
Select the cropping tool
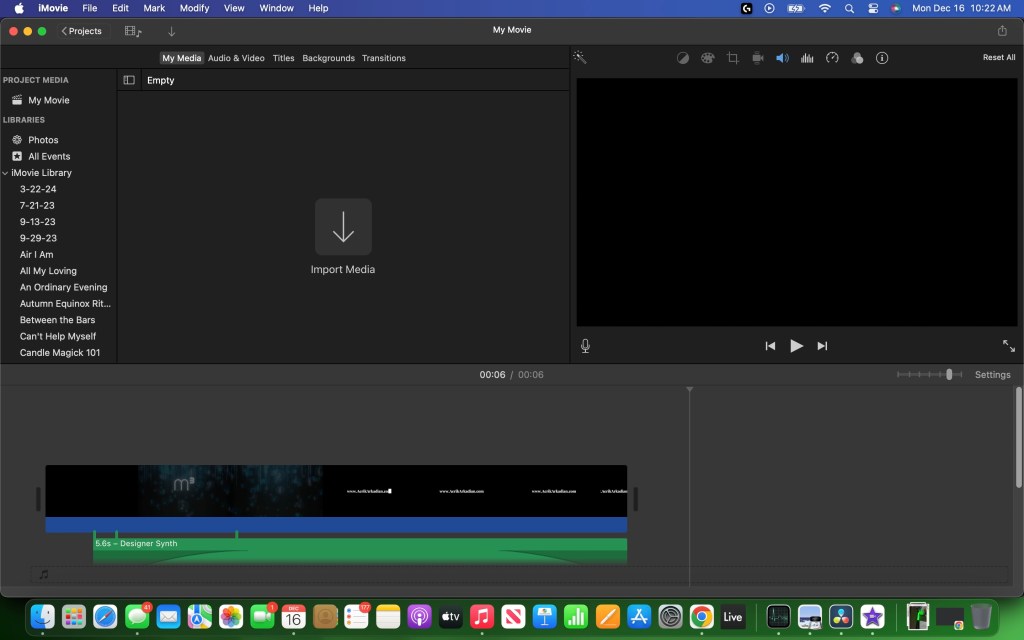click(x=733, y=58)
